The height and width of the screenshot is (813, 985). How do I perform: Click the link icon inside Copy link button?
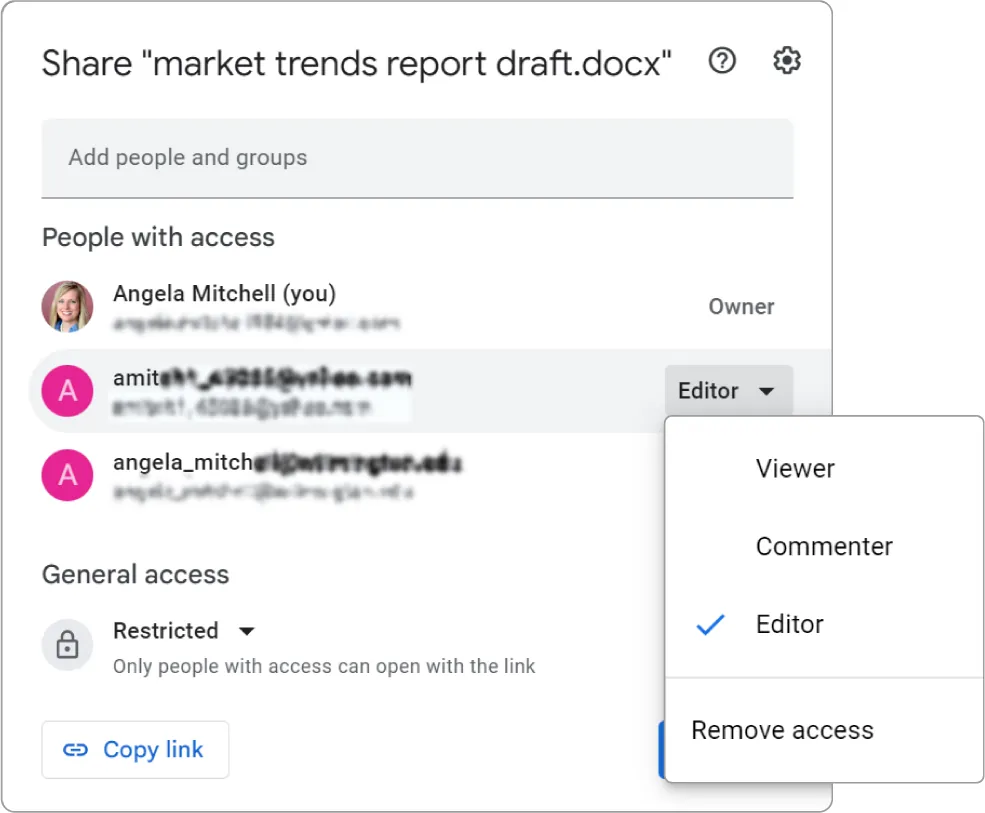[78, 749]
